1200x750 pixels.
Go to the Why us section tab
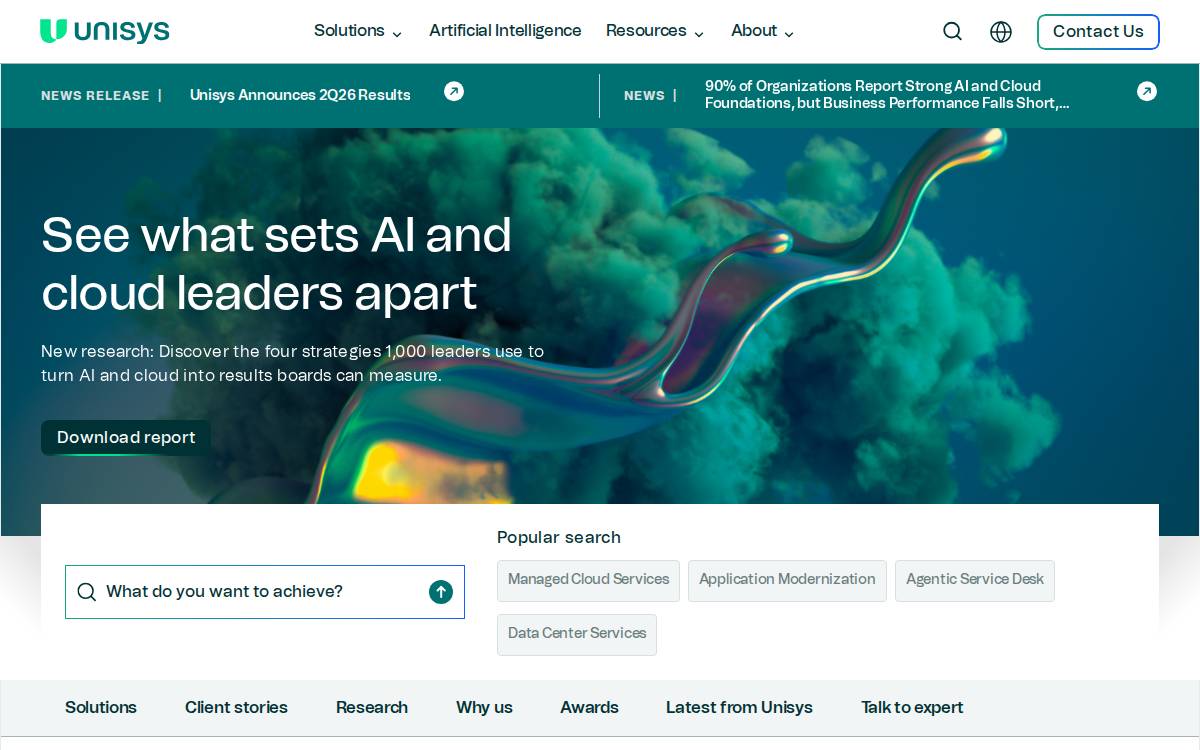pyautogui.click(x=484, y=708)
